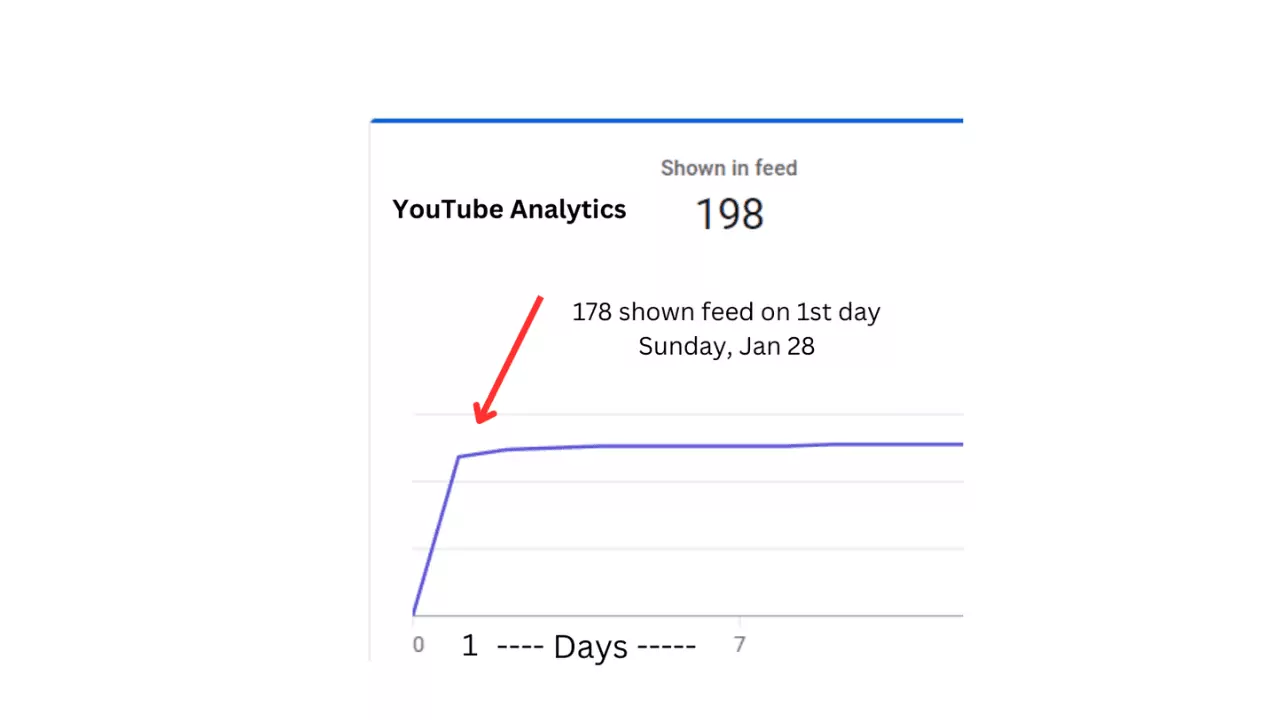Click the middle horizontal gridline
This screenshot has width=1280, height=720.
700,482
